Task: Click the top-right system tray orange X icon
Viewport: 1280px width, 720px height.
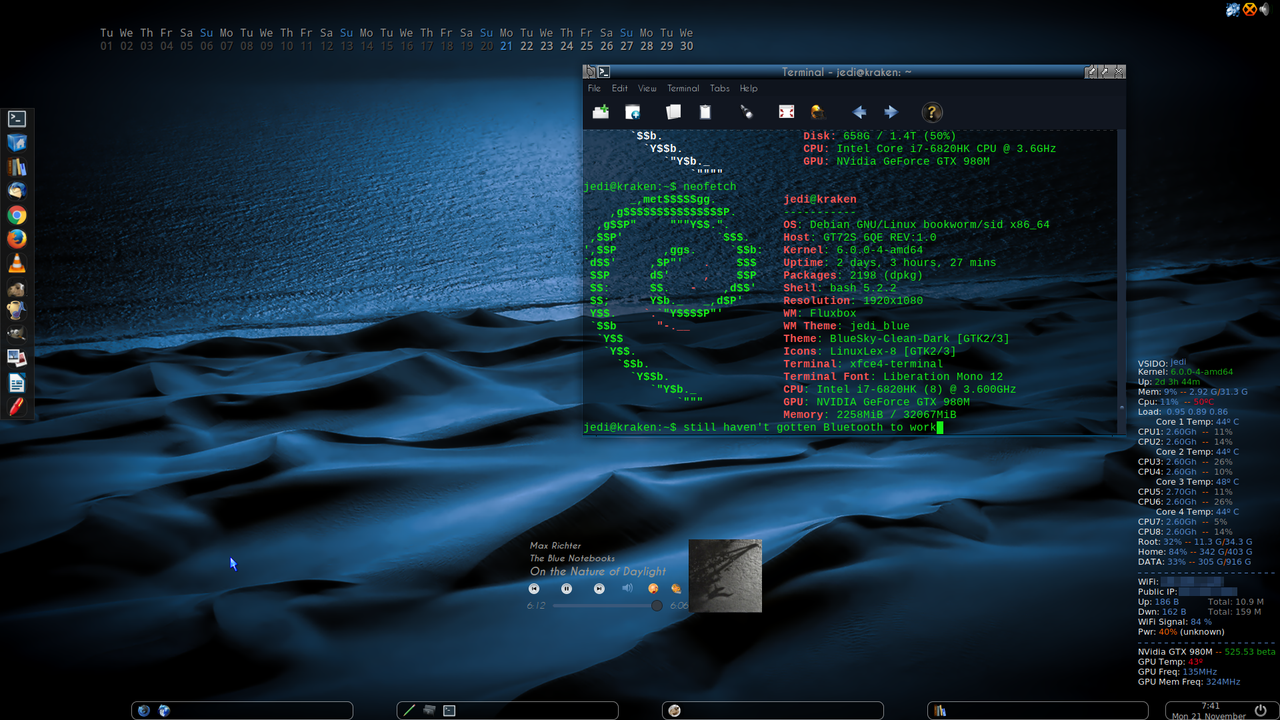Action: click(1250, 10)
